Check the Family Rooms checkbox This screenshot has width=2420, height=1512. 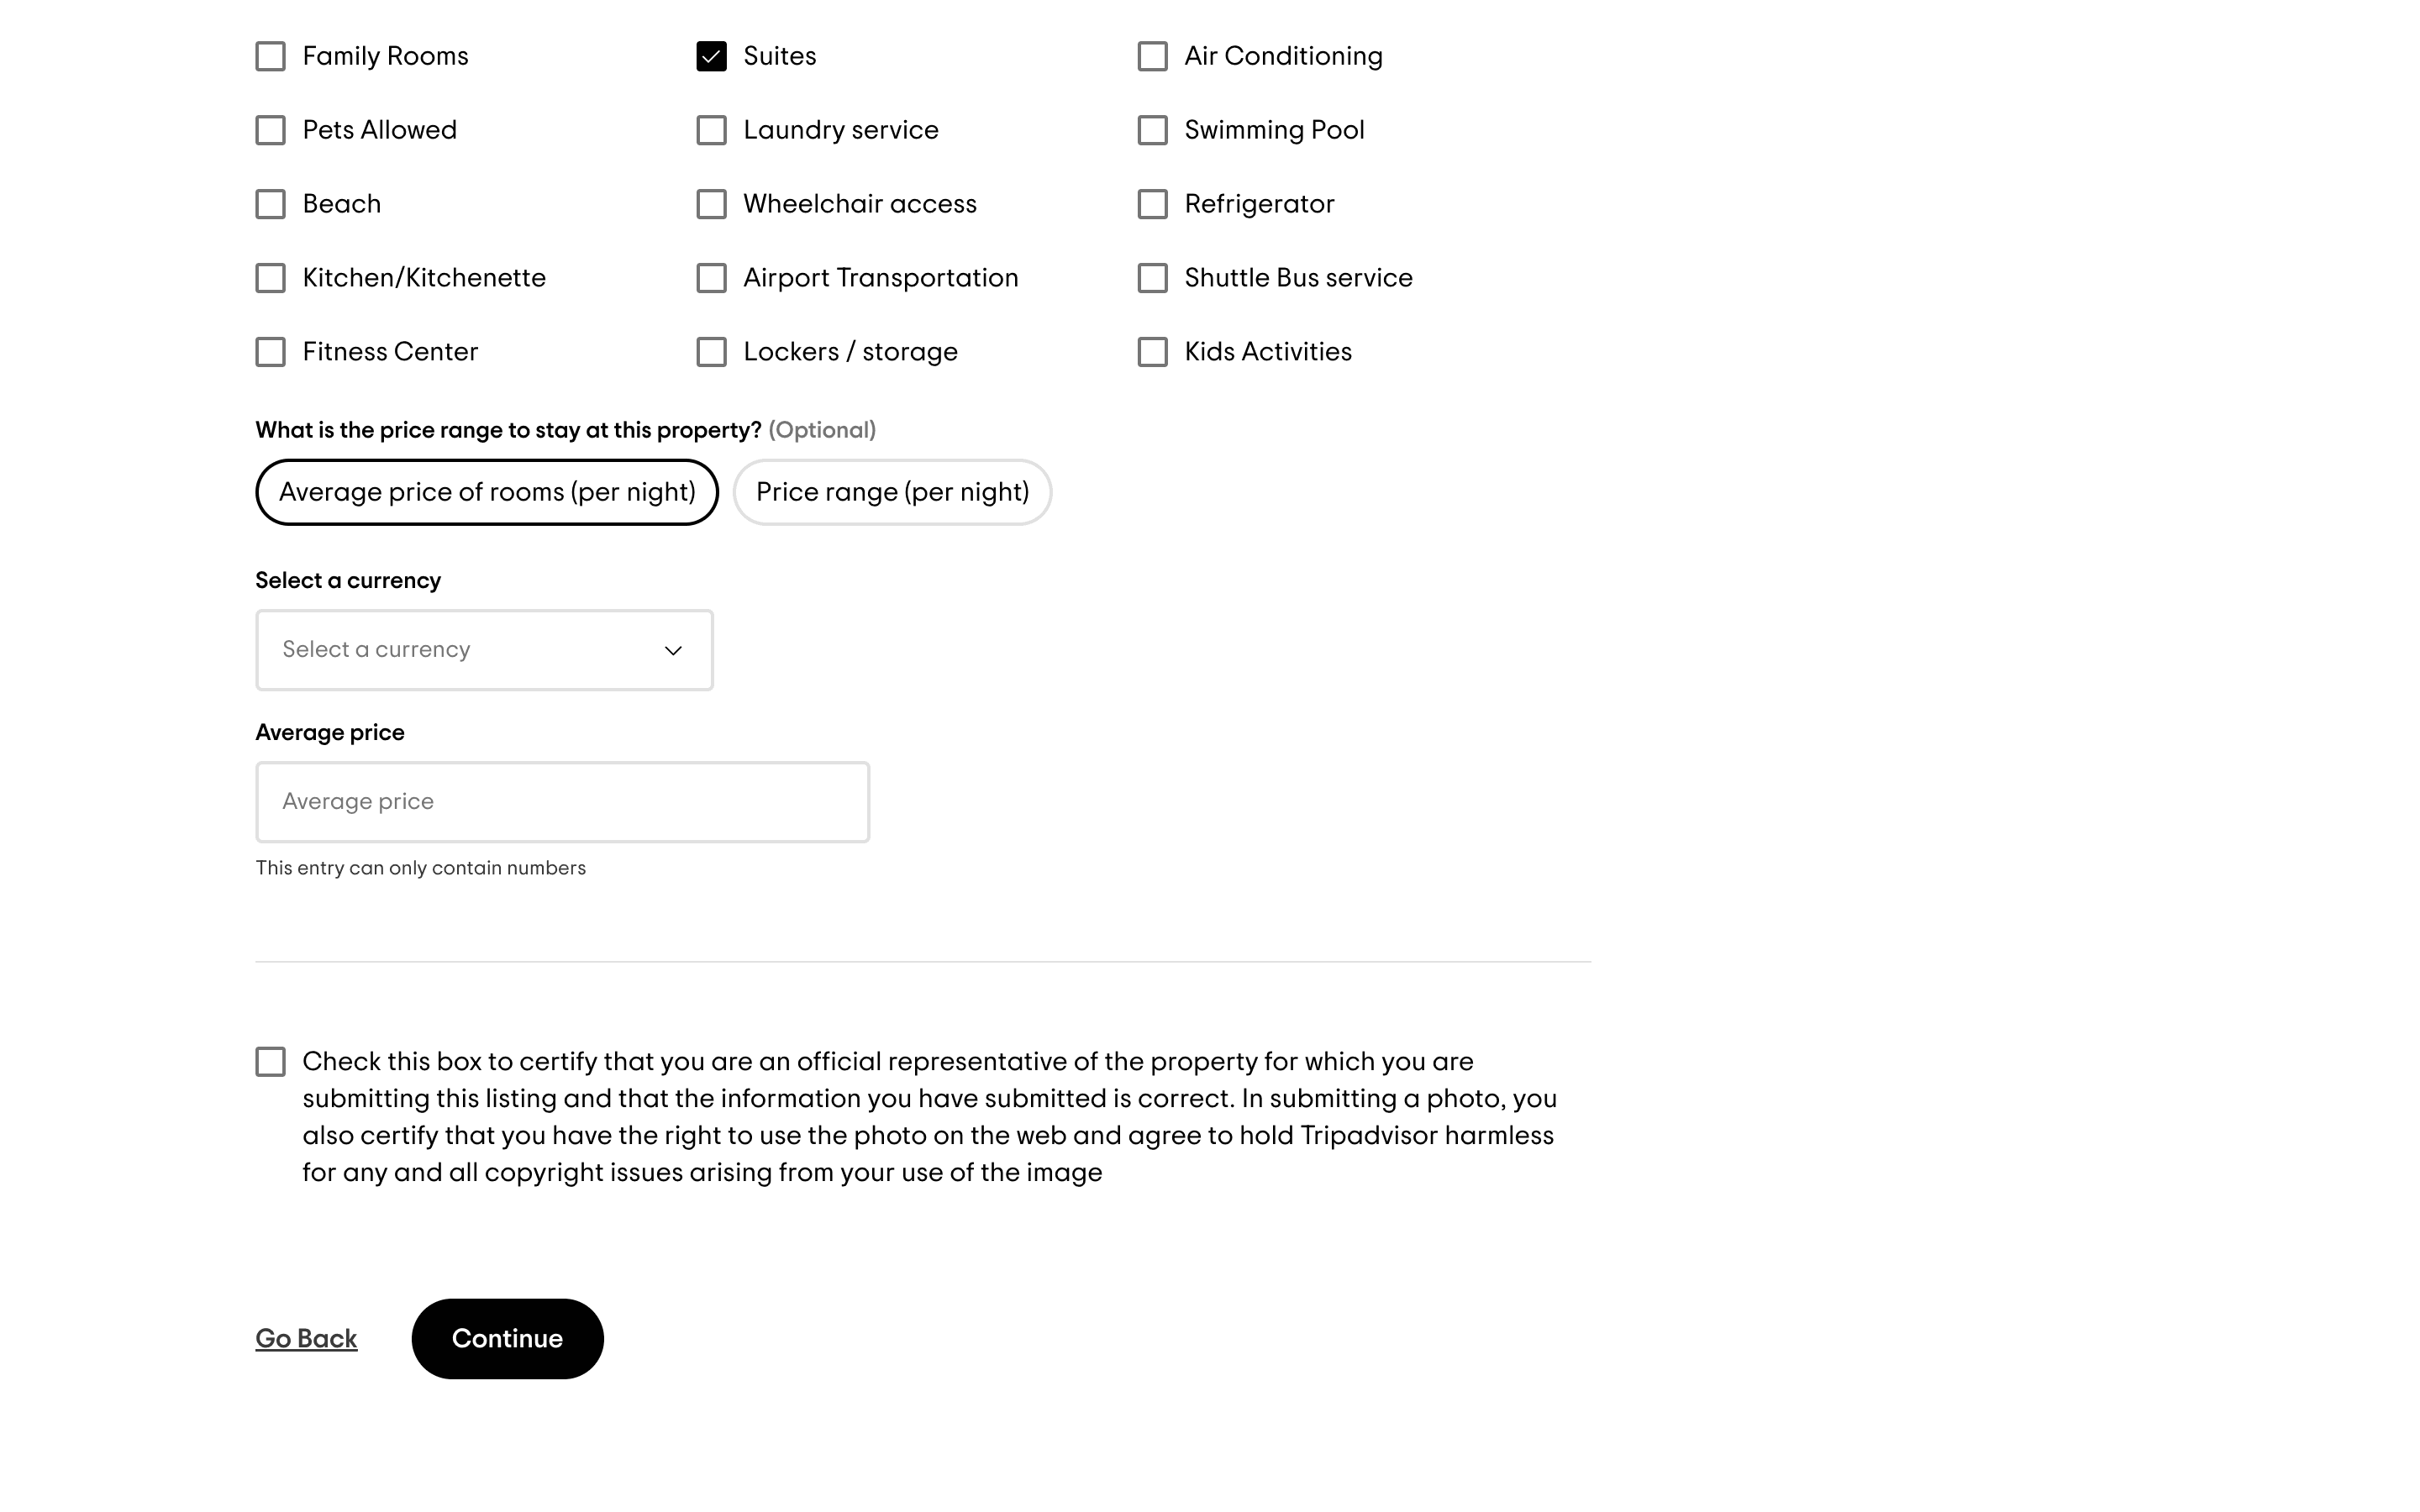pos(270,56)
